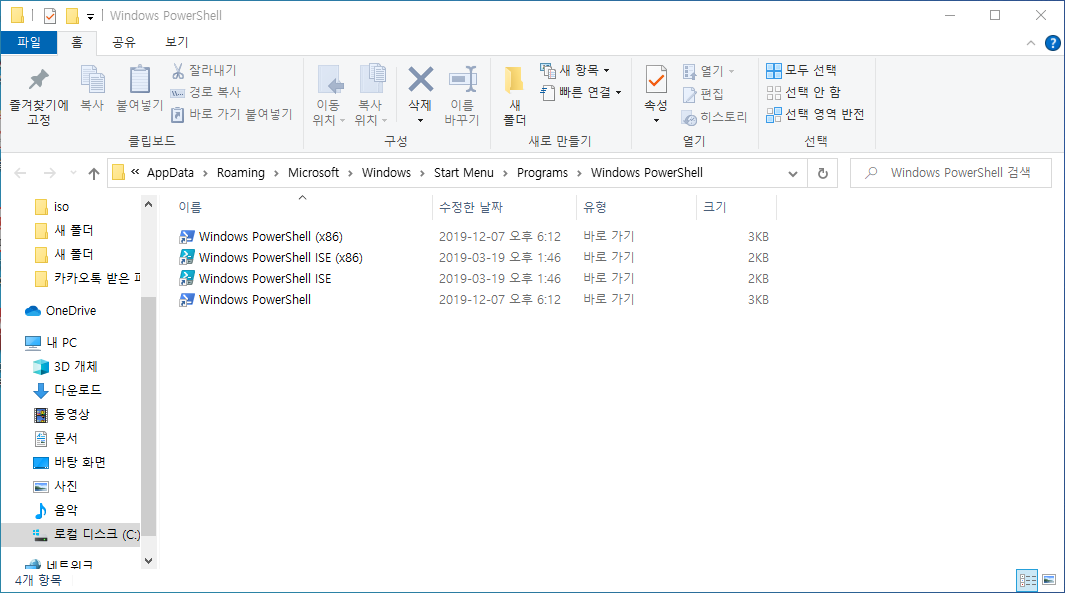Switch to the 공유 (Share) tab
Viewport: 1065px width, 593px height.
(x=124, y=42)
